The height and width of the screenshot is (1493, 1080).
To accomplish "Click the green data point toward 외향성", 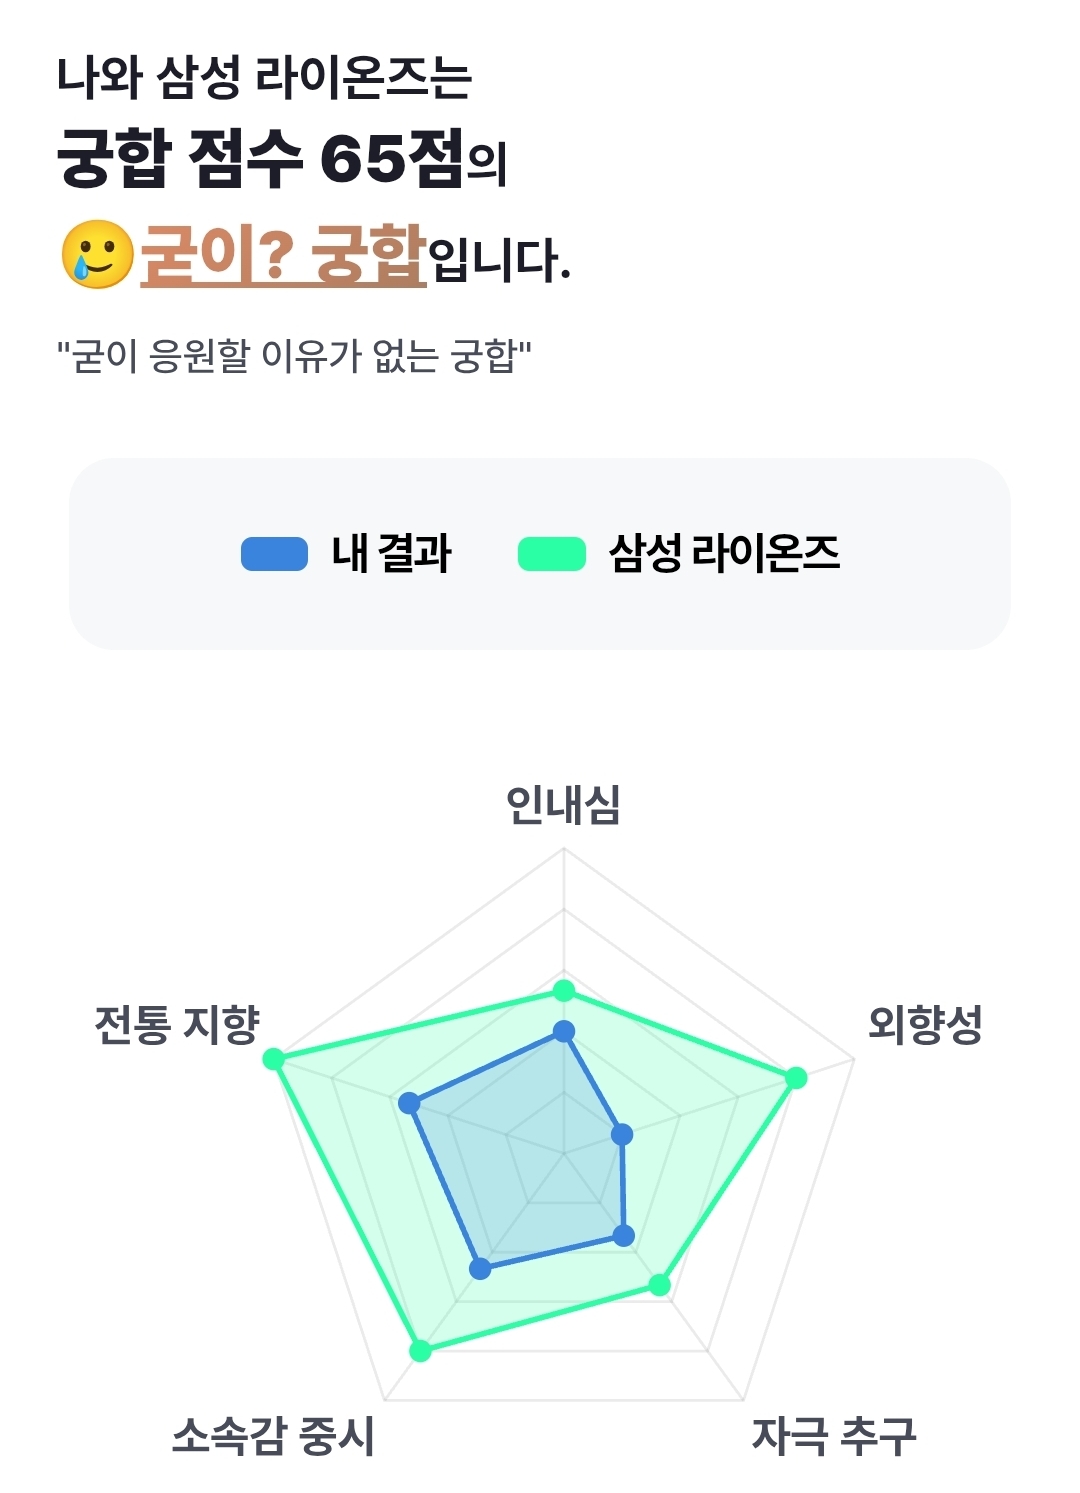I will click(x=796, y=1077).
